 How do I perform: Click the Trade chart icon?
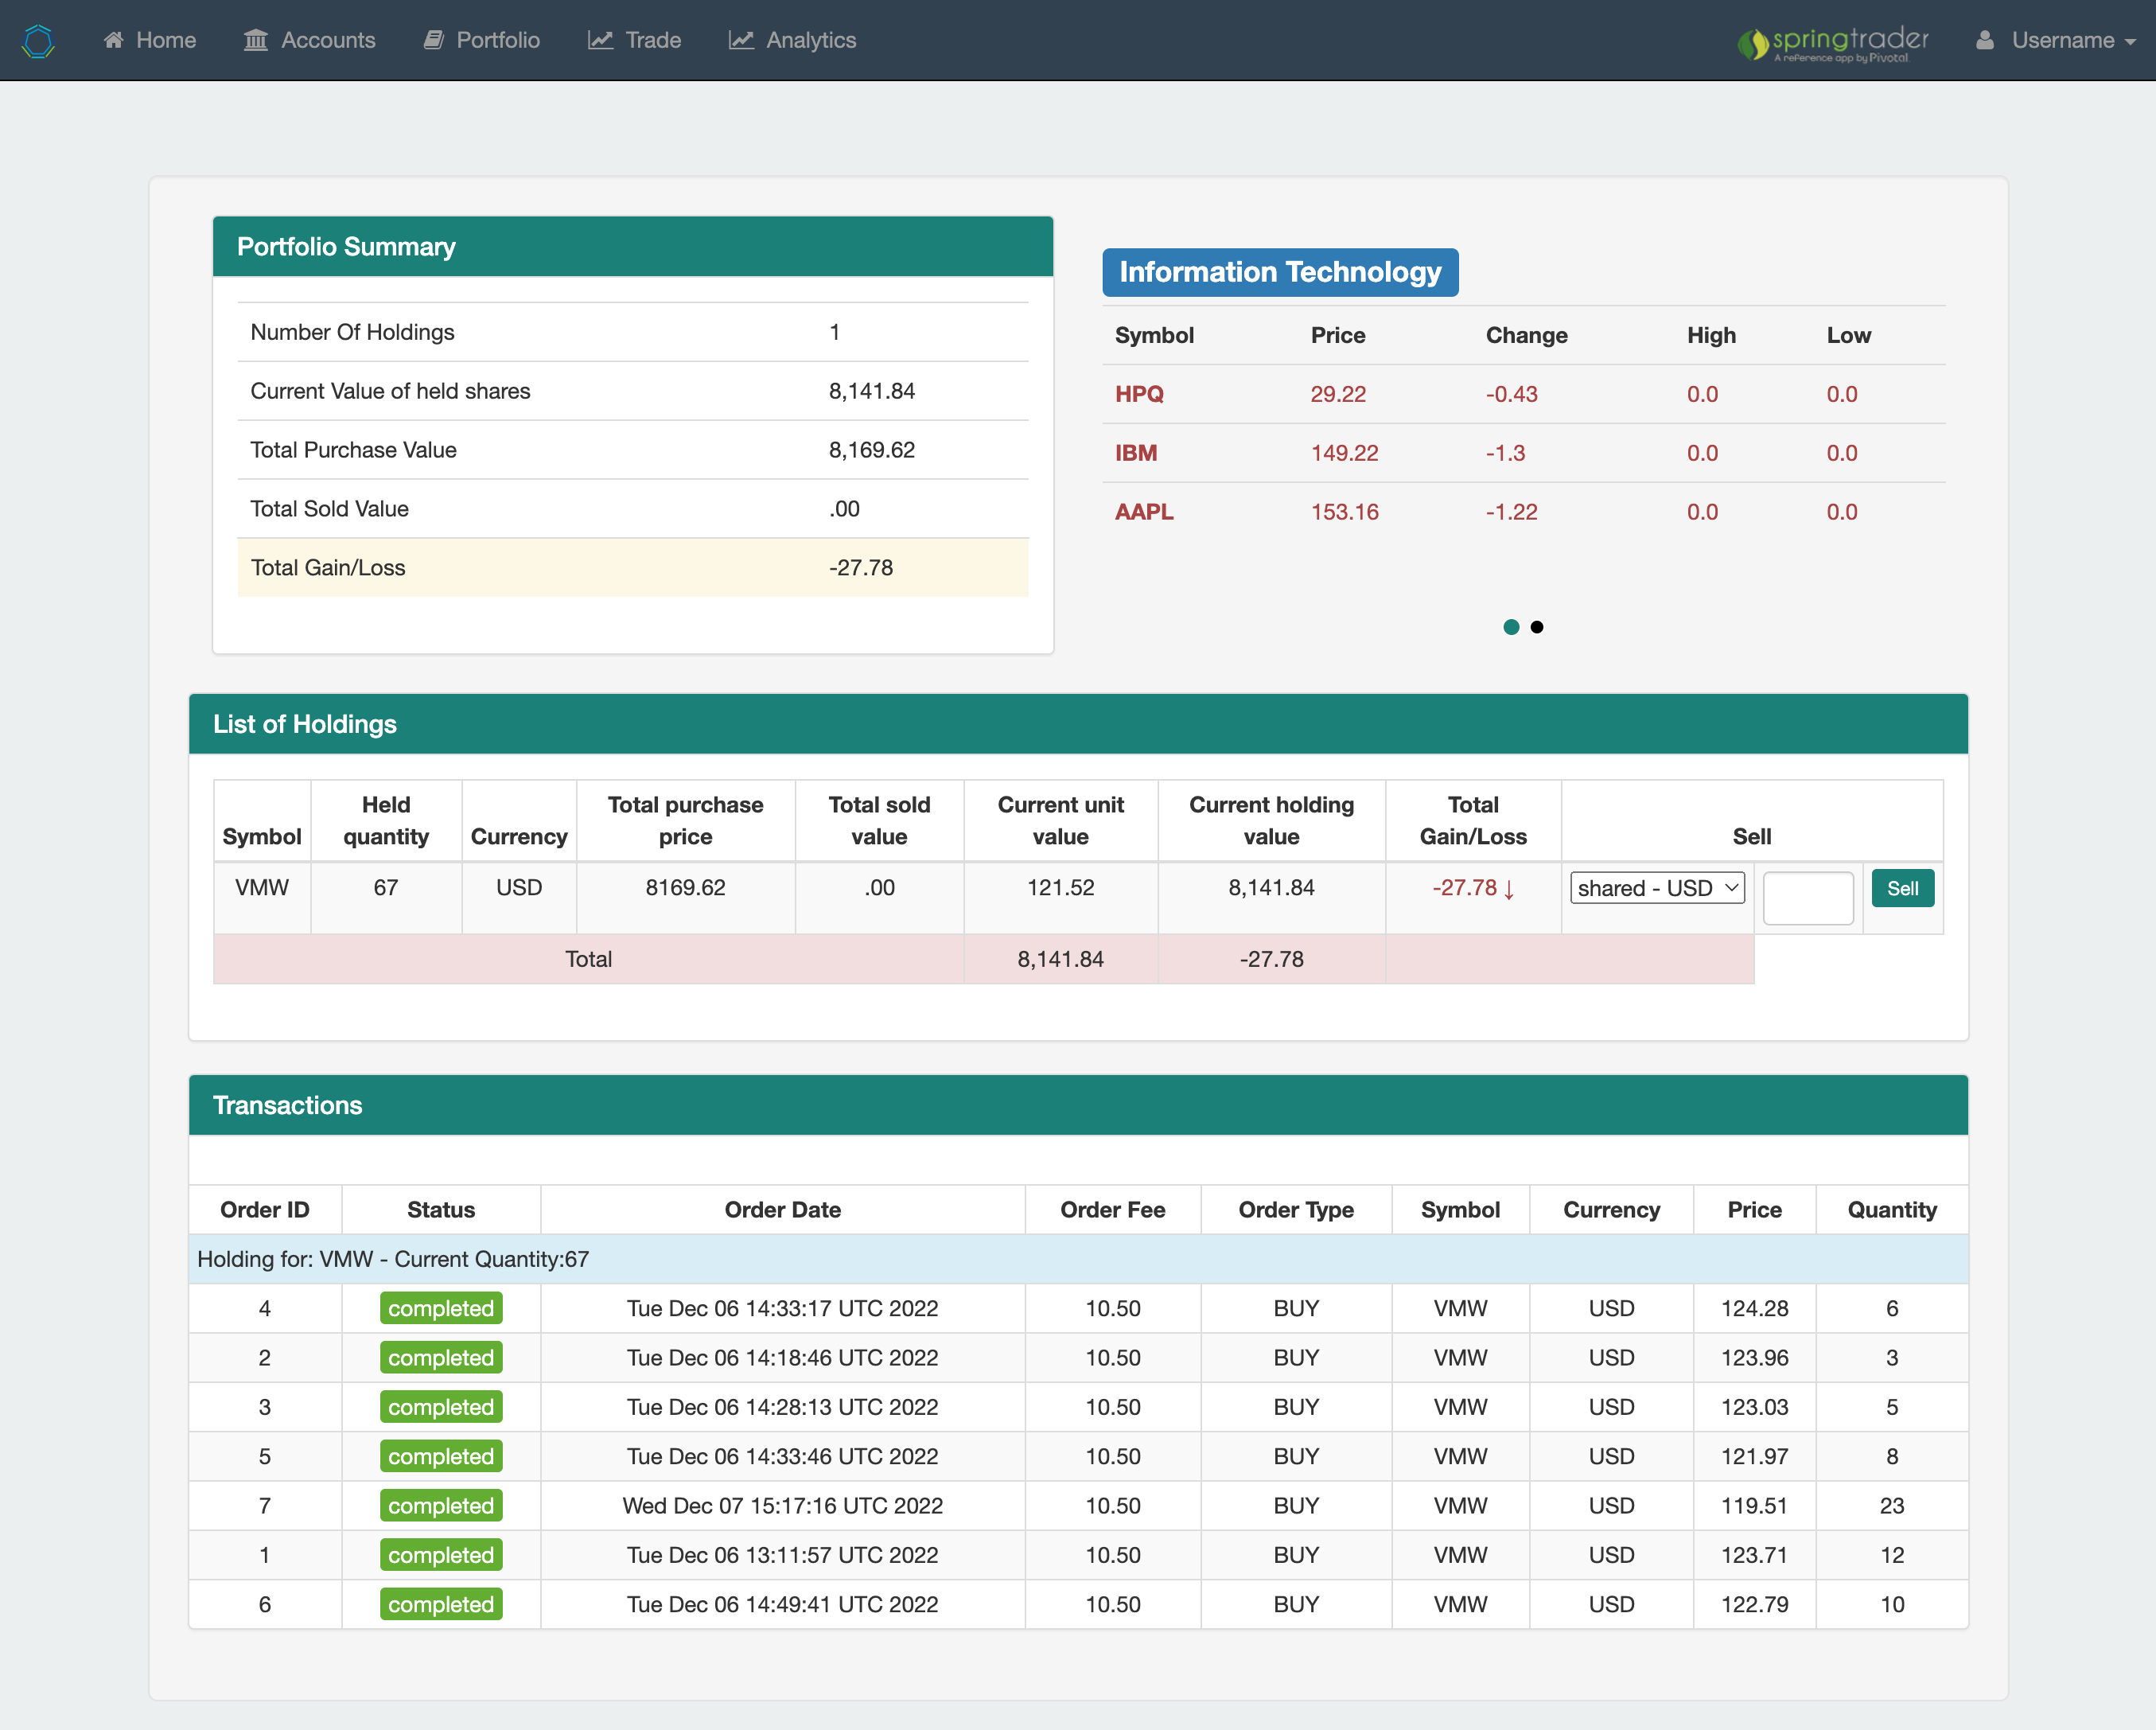(600, 40)
